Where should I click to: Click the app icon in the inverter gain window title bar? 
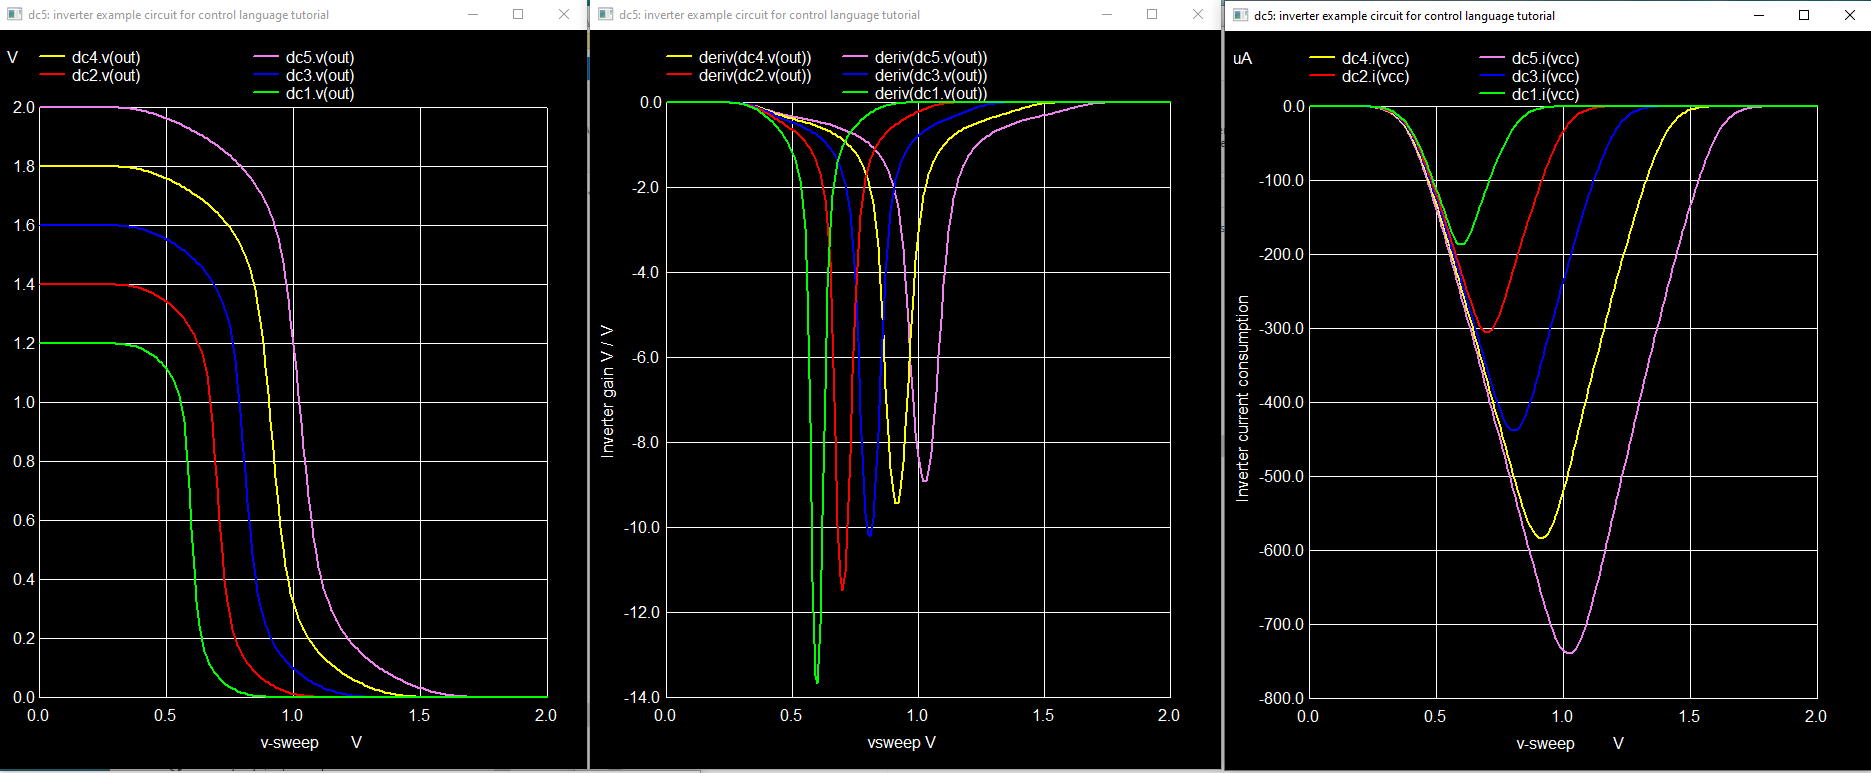[x=605, y=15]
